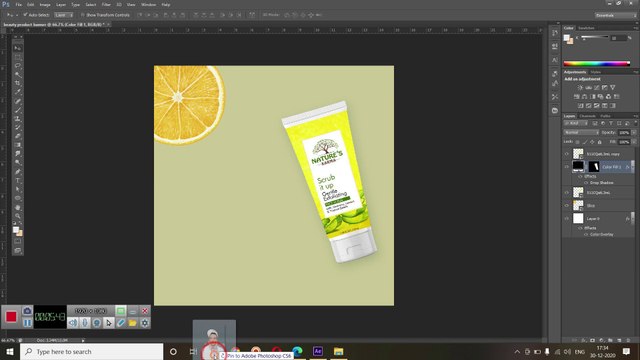Open the layer blend mode dropdown

coord(581,133)
